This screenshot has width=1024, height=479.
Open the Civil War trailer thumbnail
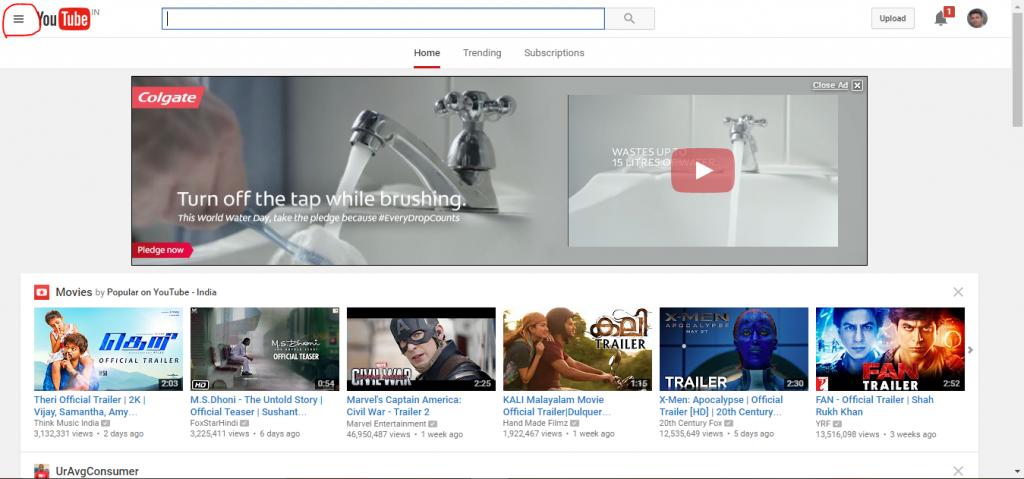421,349
